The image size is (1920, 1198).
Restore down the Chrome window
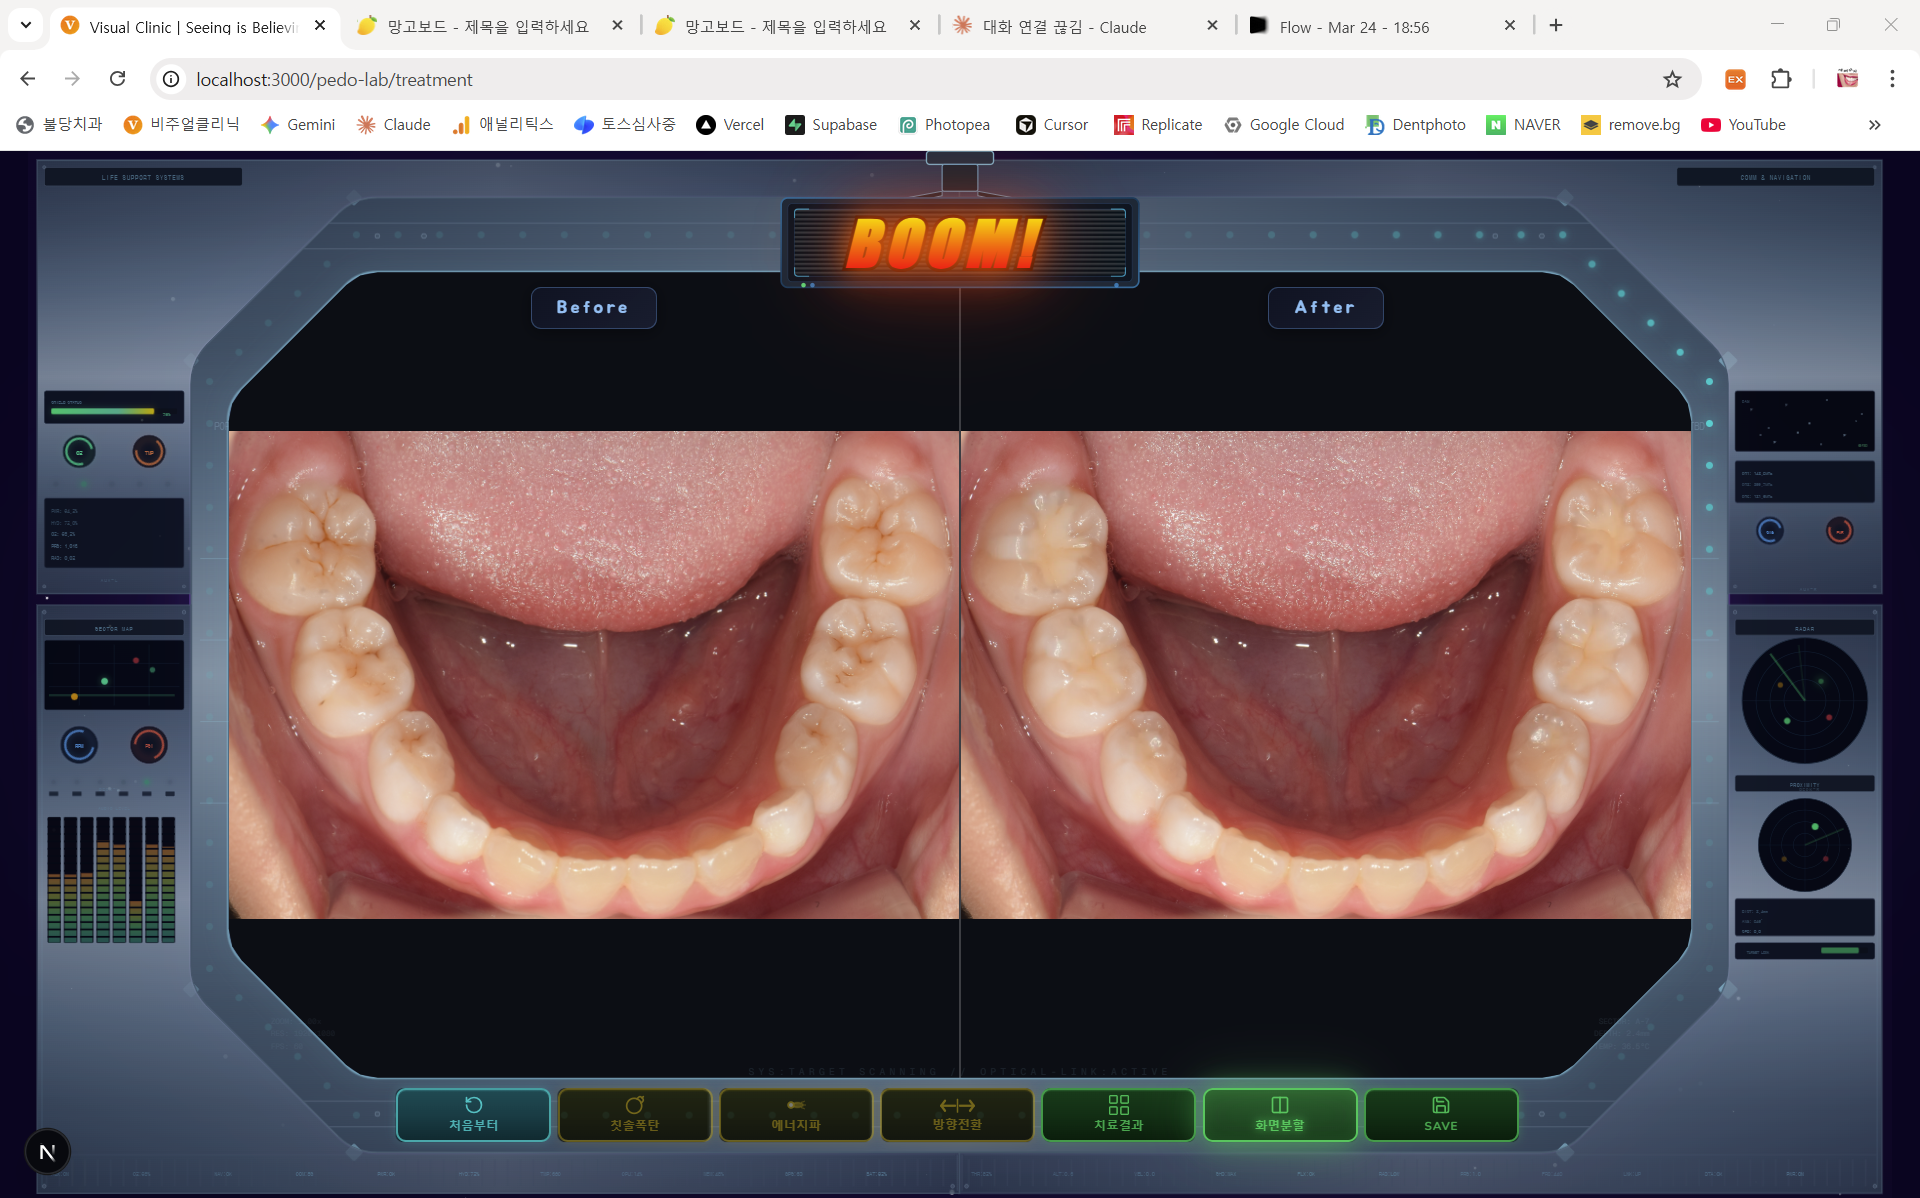tap(1833, 25)
